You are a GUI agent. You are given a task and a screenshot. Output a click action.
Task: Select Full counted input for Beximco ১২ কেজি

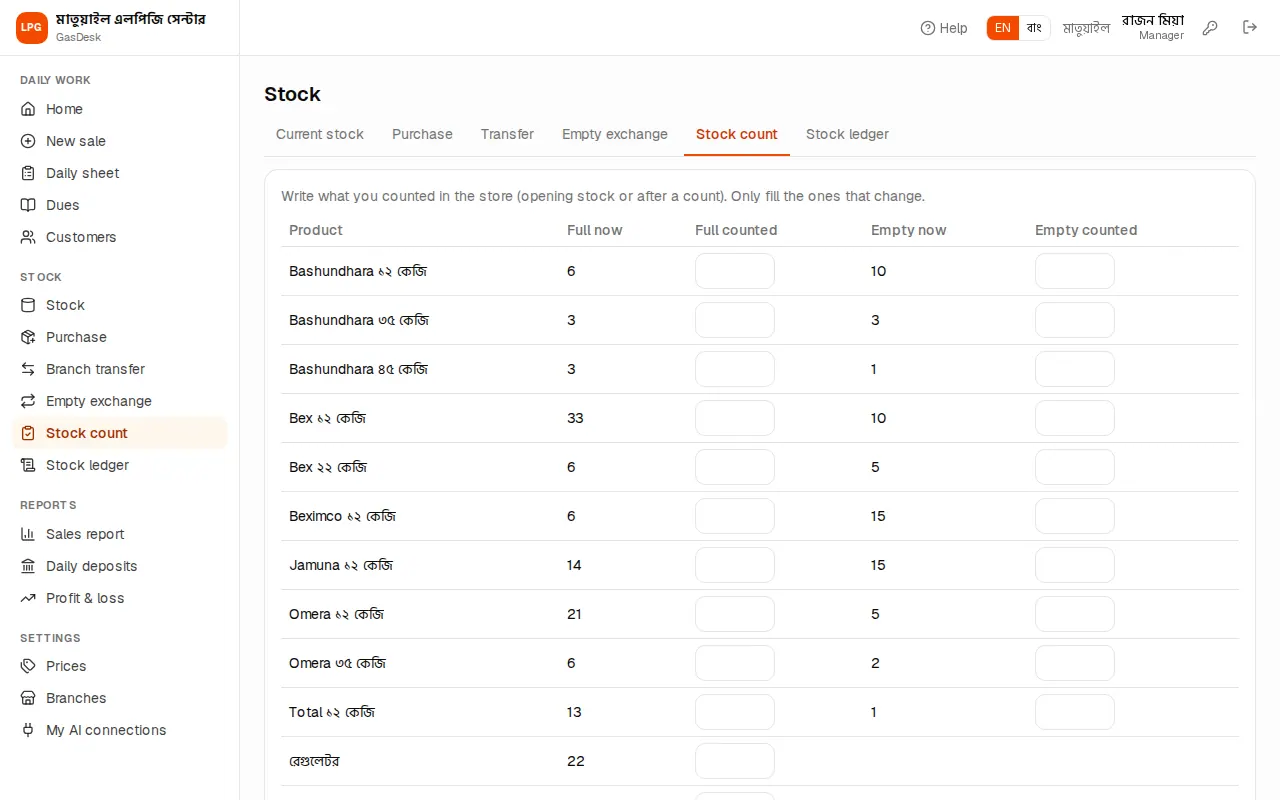[735, 516]
